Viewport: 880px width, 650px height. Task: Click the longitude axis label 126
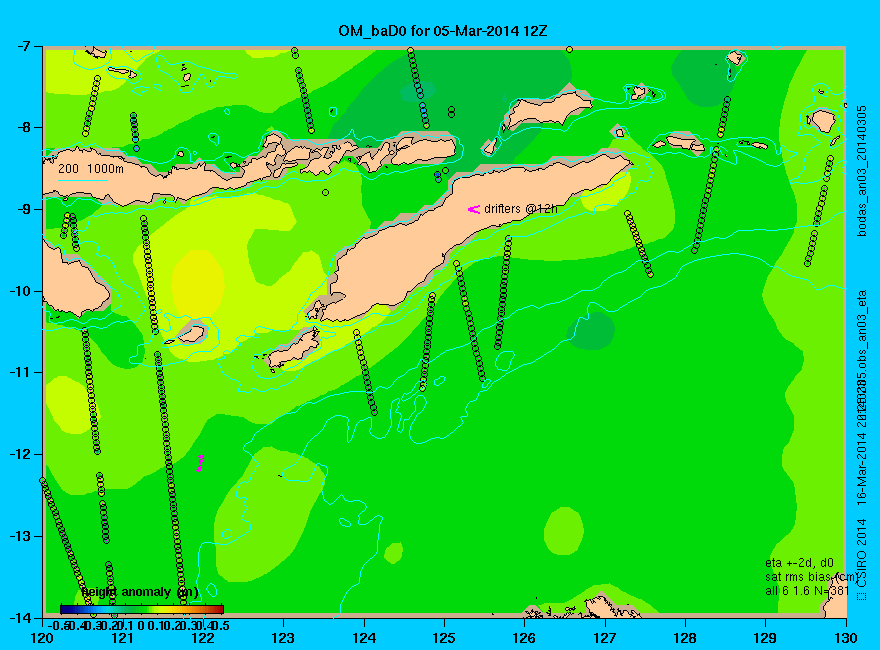click(x=525, y=638)
